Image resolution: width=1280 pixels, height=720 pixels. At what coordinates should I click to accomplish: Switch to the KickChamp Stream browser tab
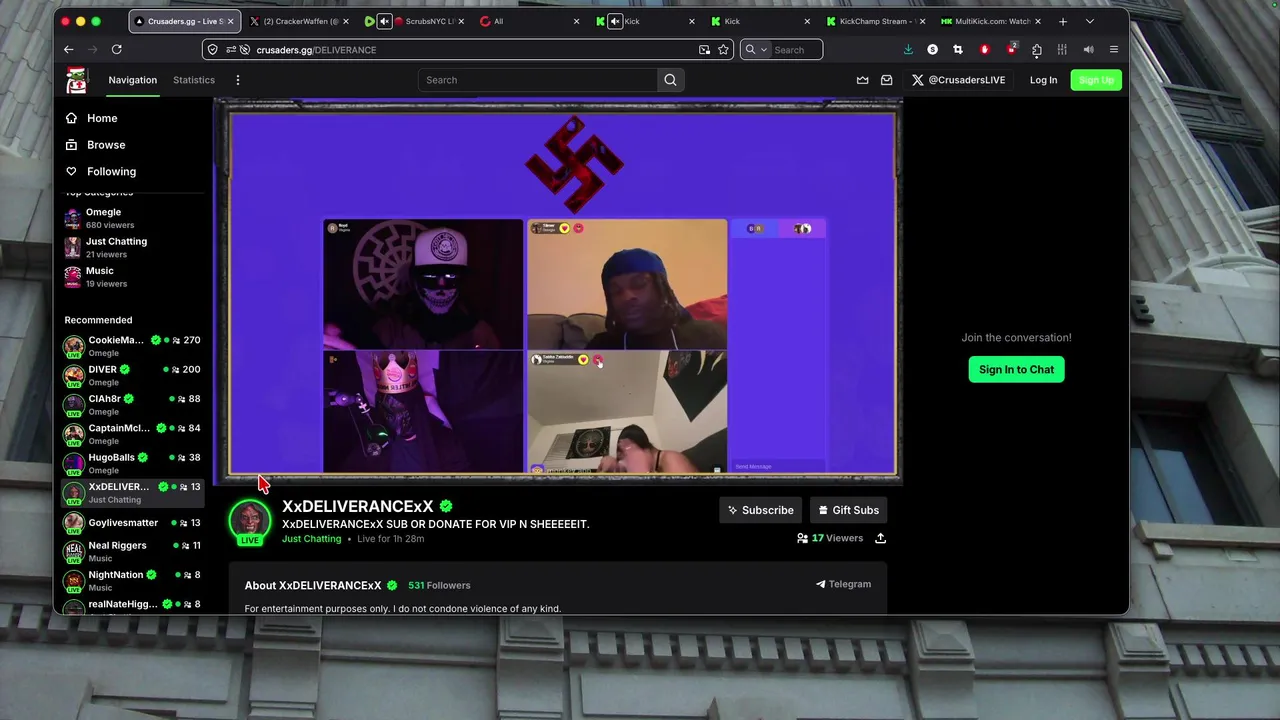coord(874,21)
